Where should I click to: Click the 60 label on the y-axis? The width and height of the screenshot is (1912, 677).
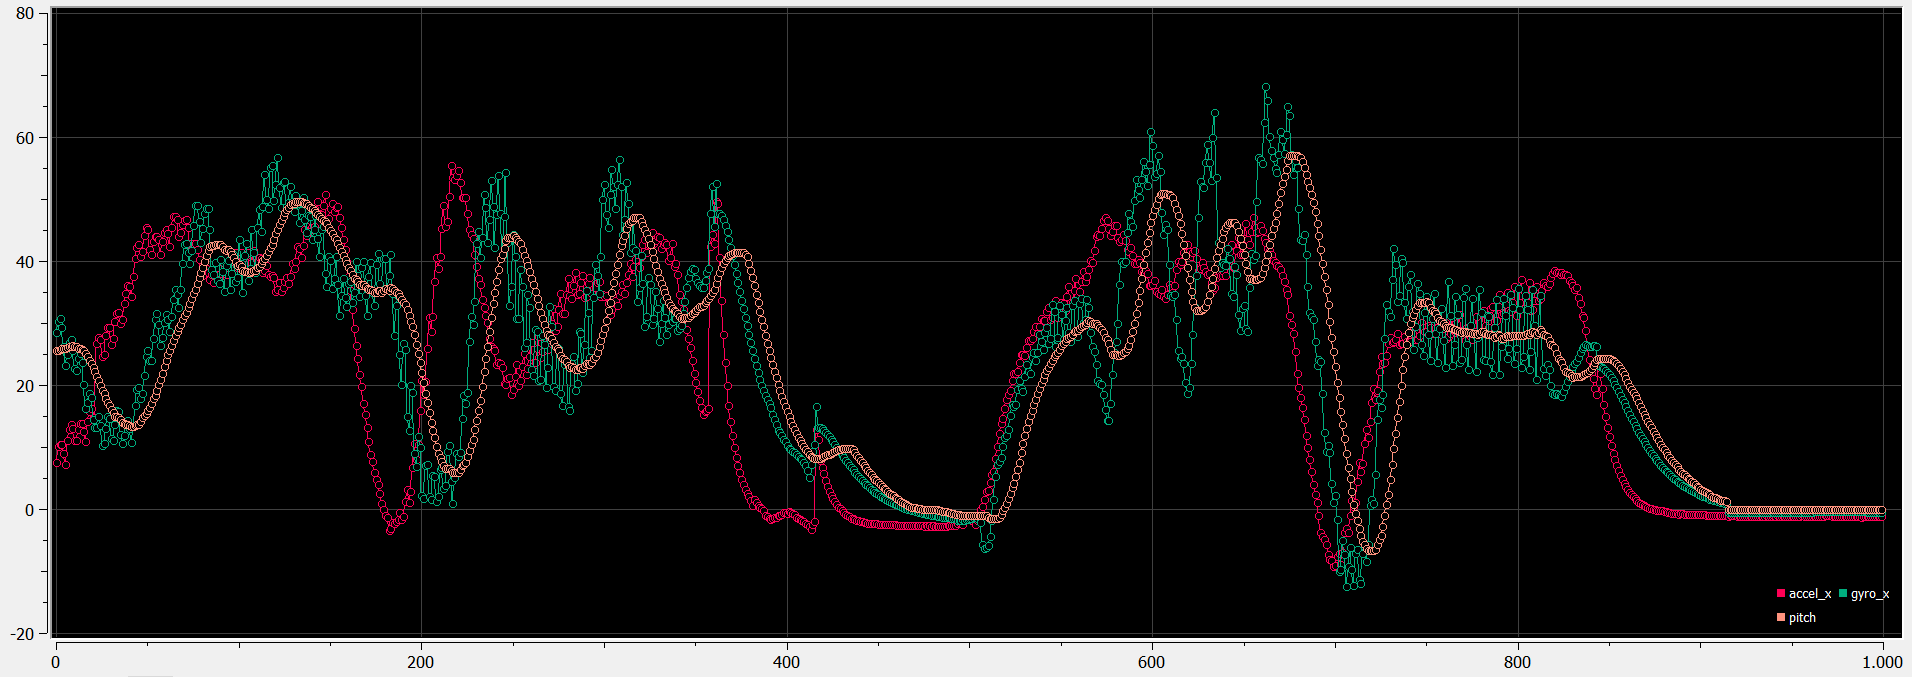click(25, 138)
